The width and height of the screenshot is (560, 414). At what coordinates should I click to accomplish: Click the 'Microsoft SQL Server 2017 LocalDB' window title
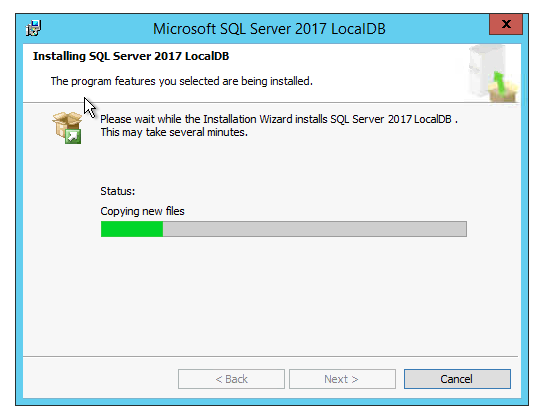coord(269,29)
